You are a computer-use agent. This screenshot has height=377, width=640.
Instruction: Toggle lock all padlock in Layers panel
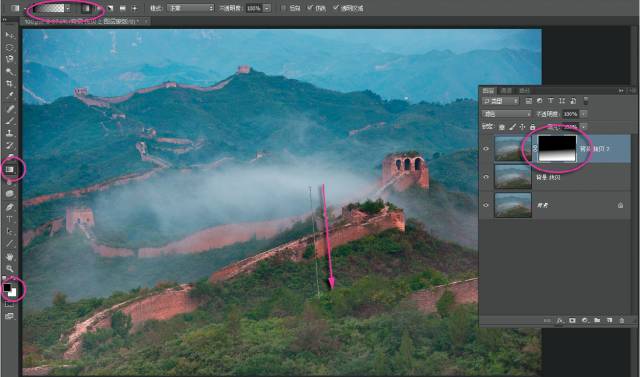tap(532, 127)
